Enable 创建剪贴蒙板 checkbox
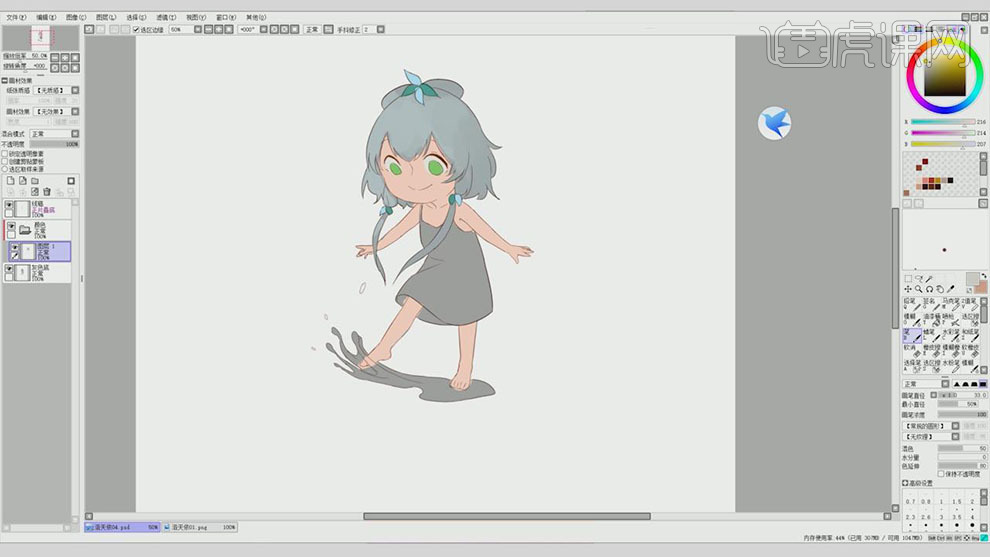The image size is (990, 557). 5,162
